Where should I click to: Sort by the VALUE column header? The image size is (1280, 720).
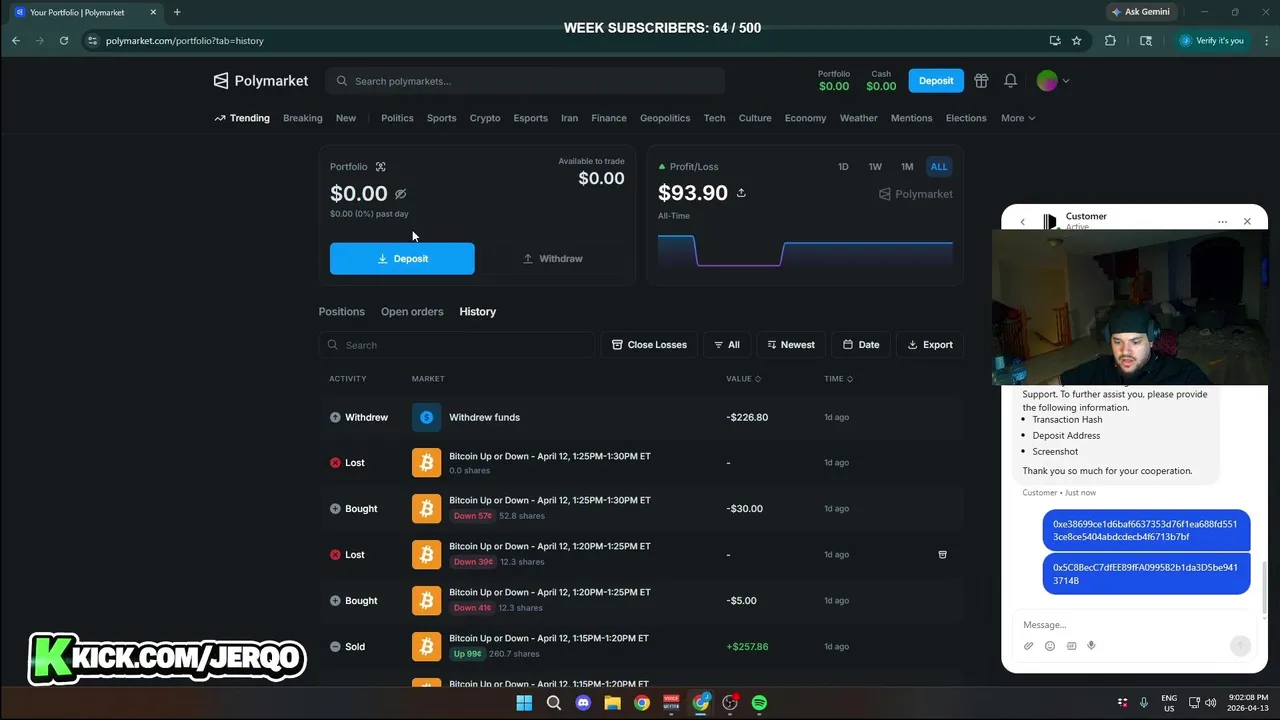(743, 379)
